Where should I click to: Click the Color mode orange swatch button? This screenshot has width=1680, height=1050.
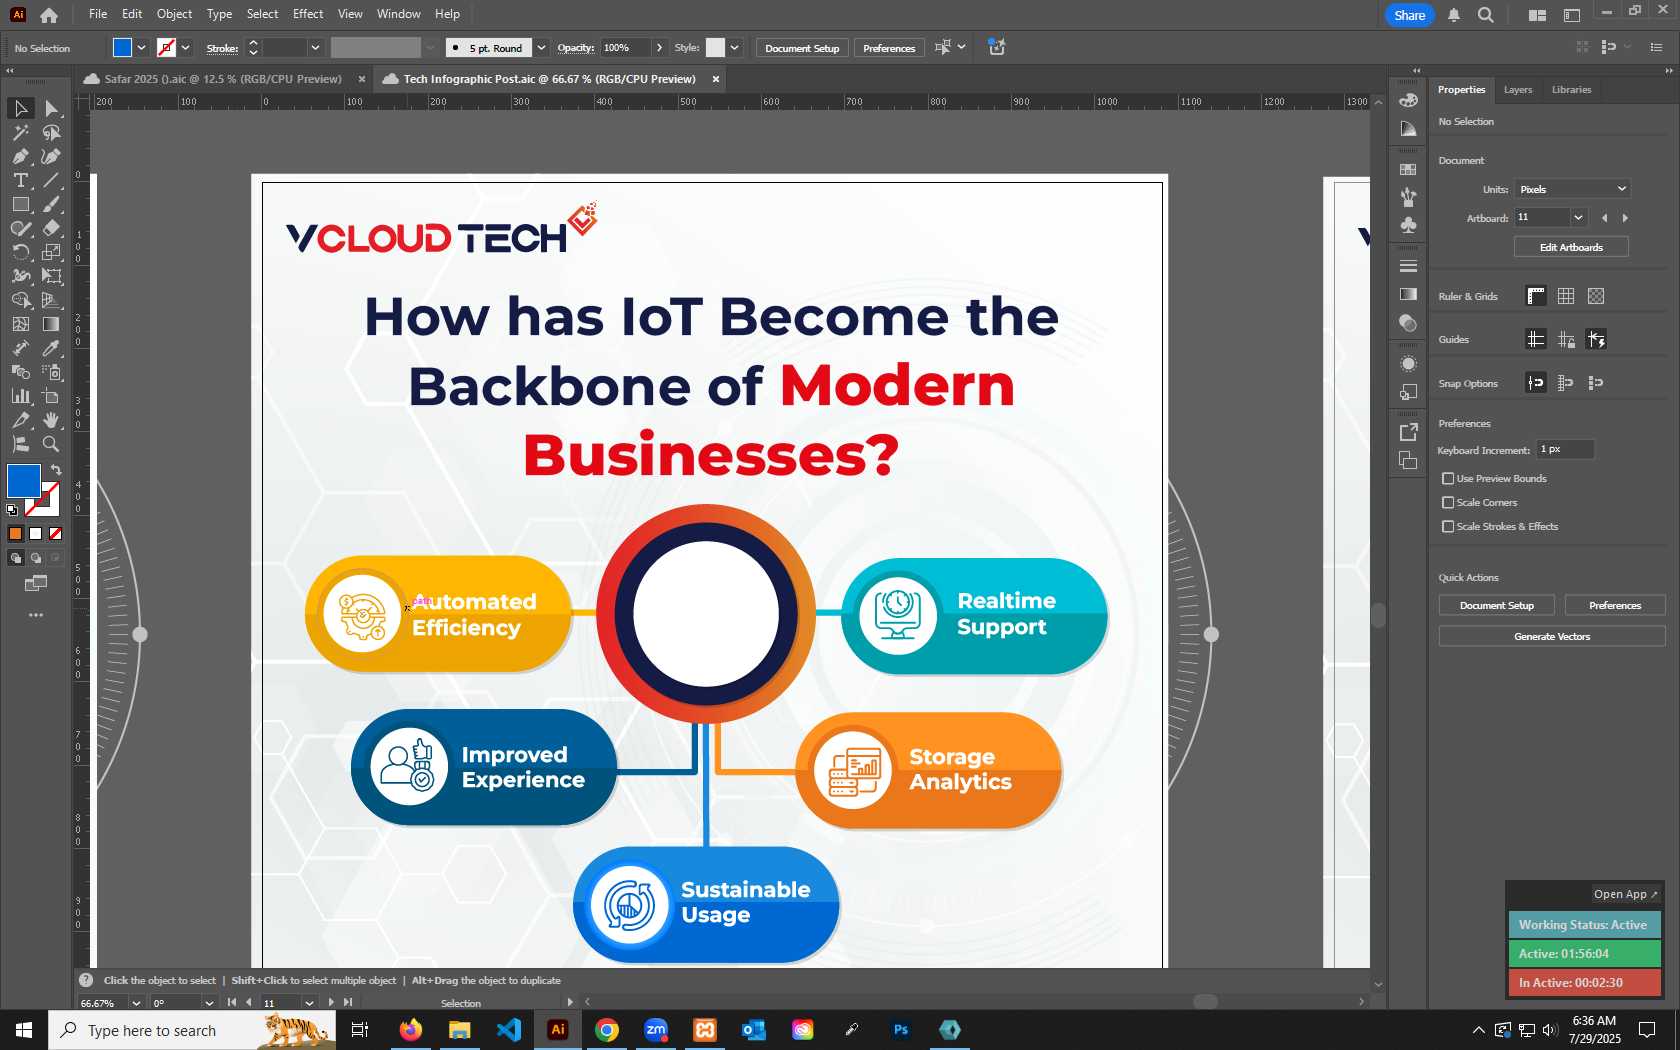pyautogui.click(x=16, y=534)
